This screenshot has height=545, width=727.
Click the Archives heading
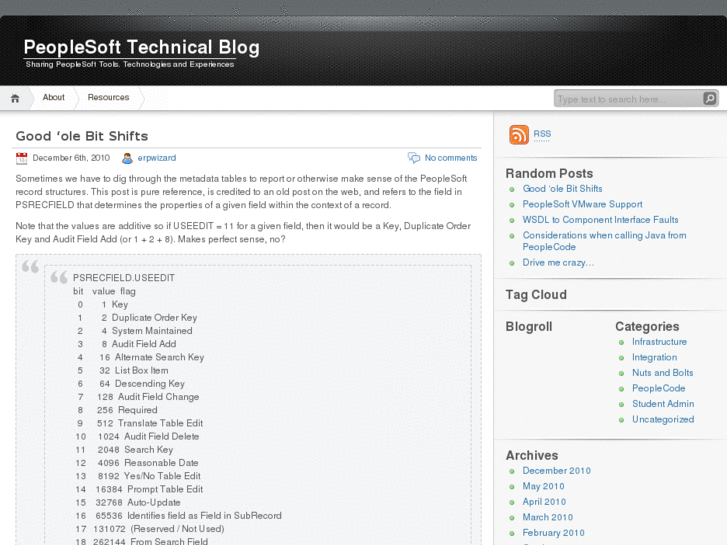click(532, 455)
